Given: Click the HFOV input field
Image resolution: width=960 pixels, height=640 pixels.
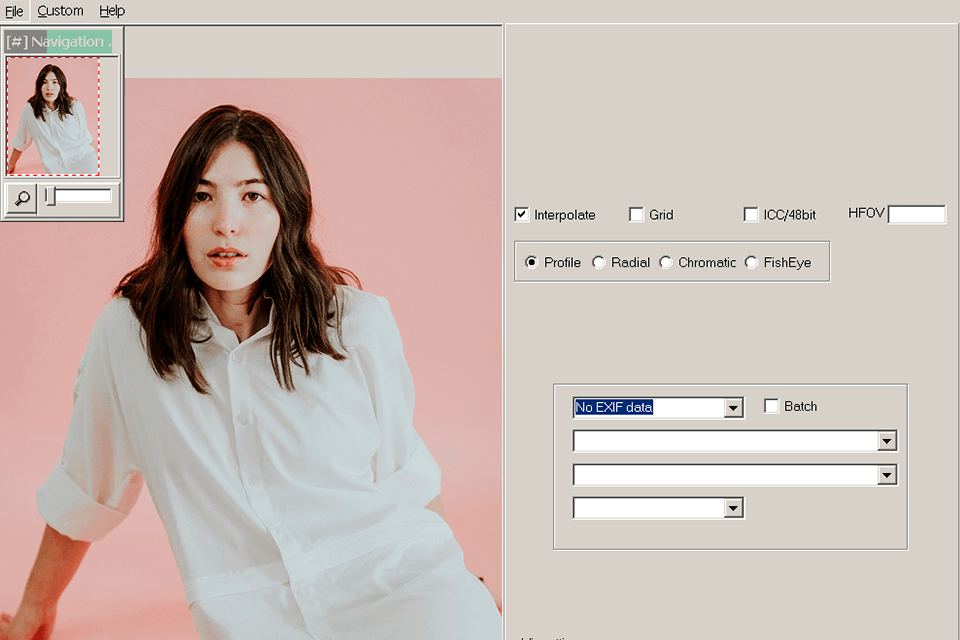Looking at the screenshot, I should (x=916, y=214).
